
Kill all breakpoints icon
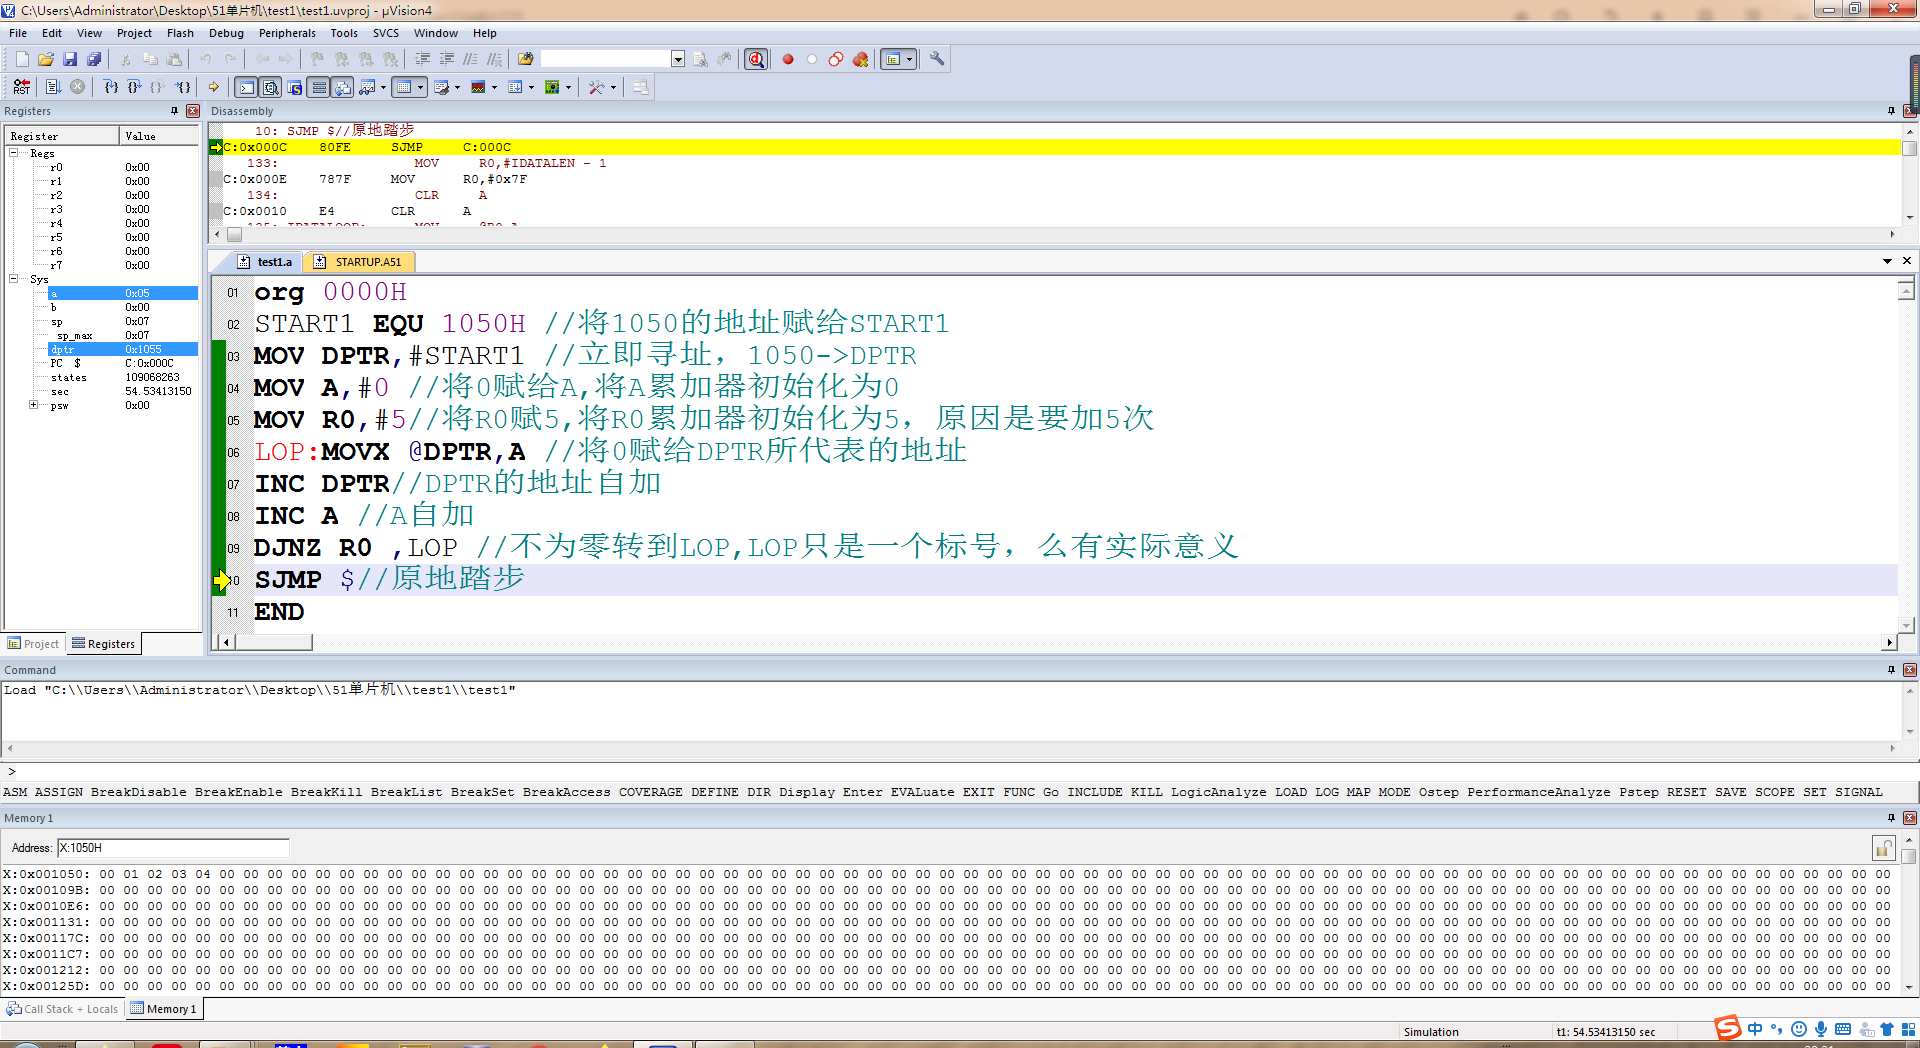860,59
